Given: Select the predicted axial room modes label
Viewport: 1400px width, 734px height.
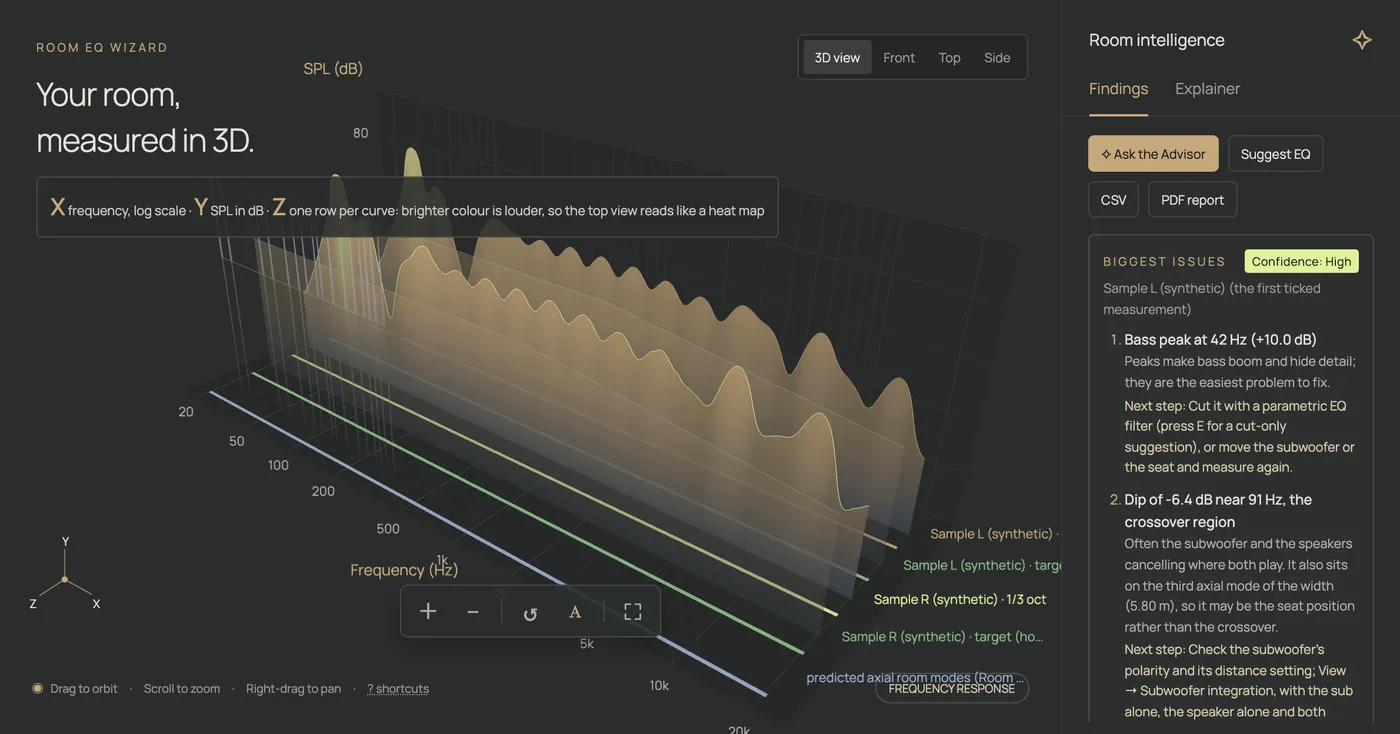Looking at the screenshot, I should (x=915, y=678).
